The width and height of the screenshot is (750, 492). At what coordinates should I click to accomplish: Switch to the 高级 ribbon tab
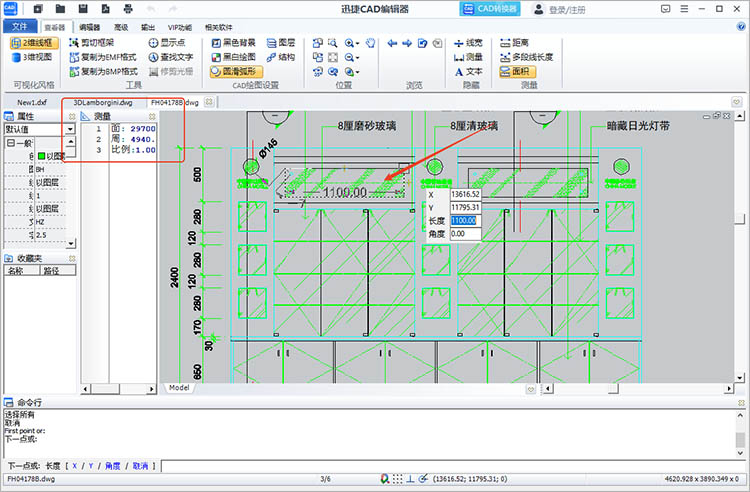coord(121,27)
